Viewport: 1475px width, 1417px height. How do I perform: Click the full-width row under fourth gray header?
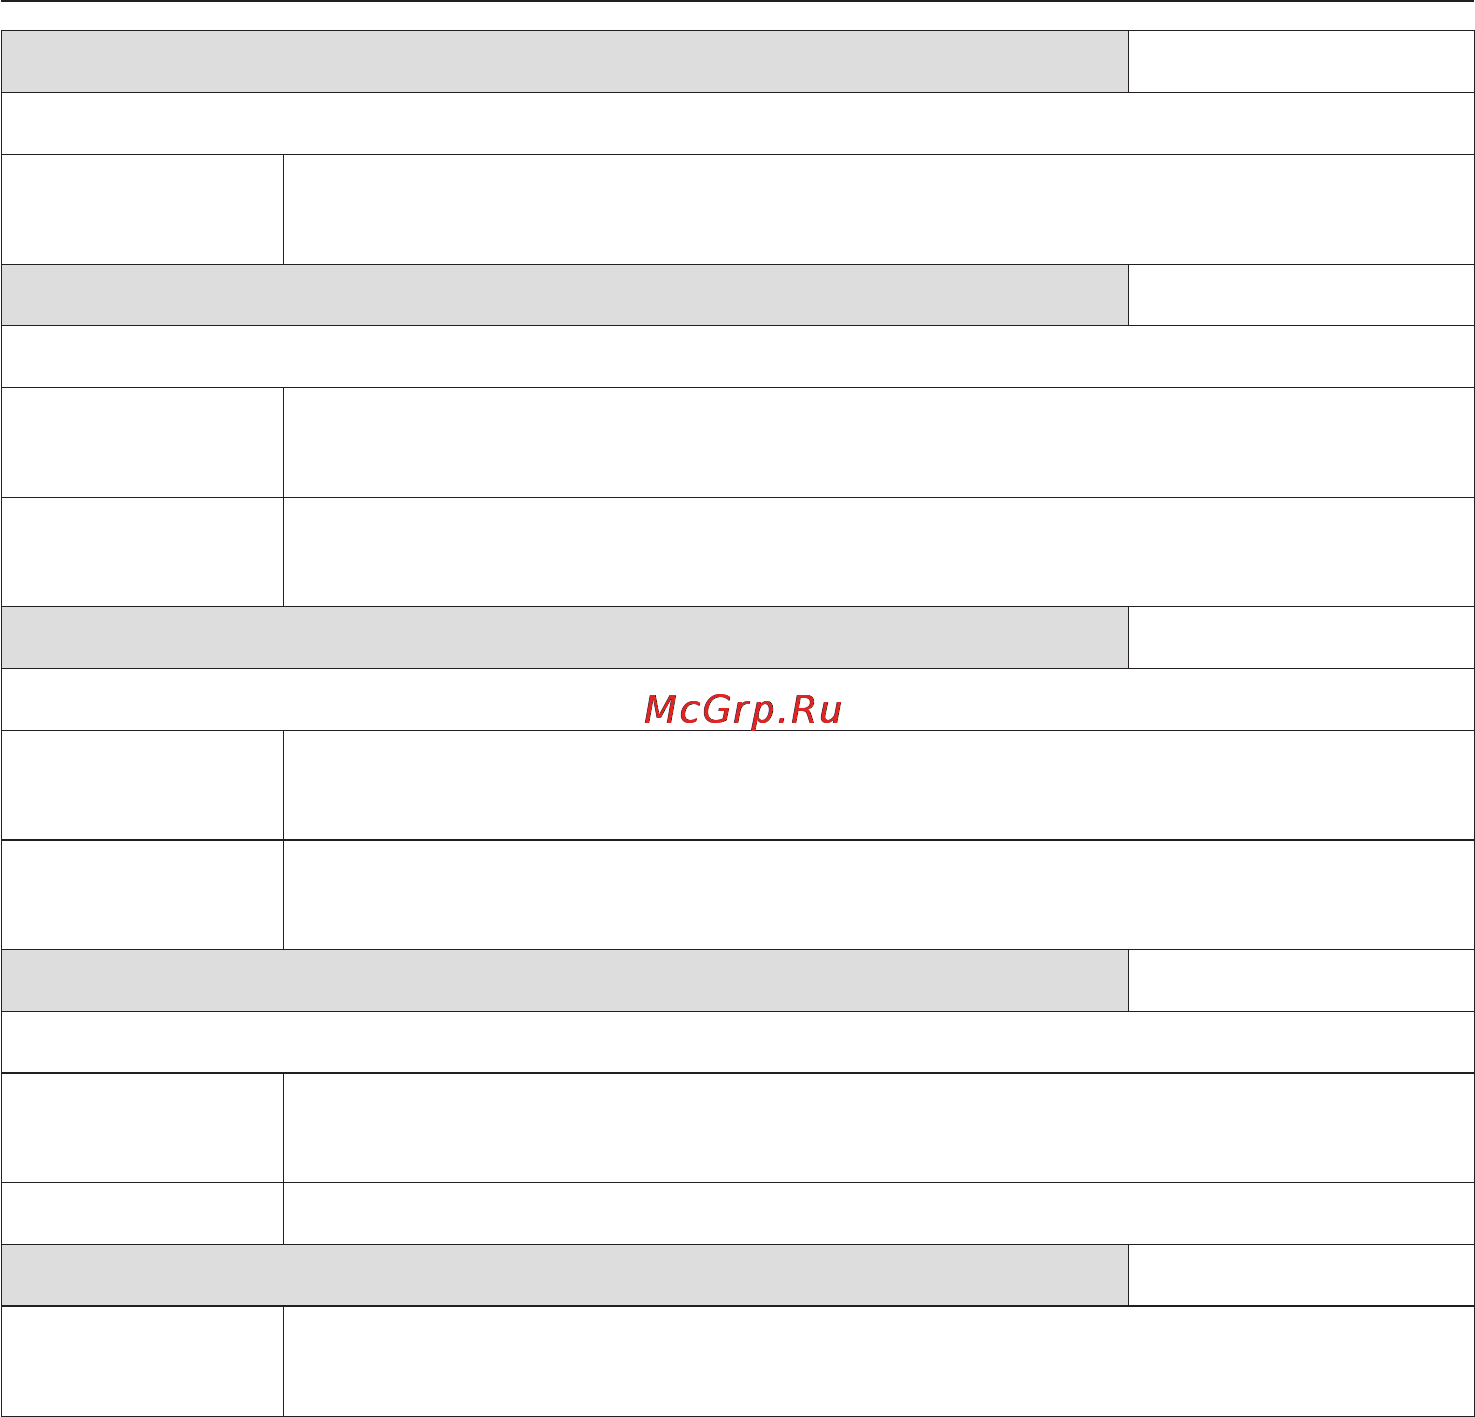point(738,1042)
